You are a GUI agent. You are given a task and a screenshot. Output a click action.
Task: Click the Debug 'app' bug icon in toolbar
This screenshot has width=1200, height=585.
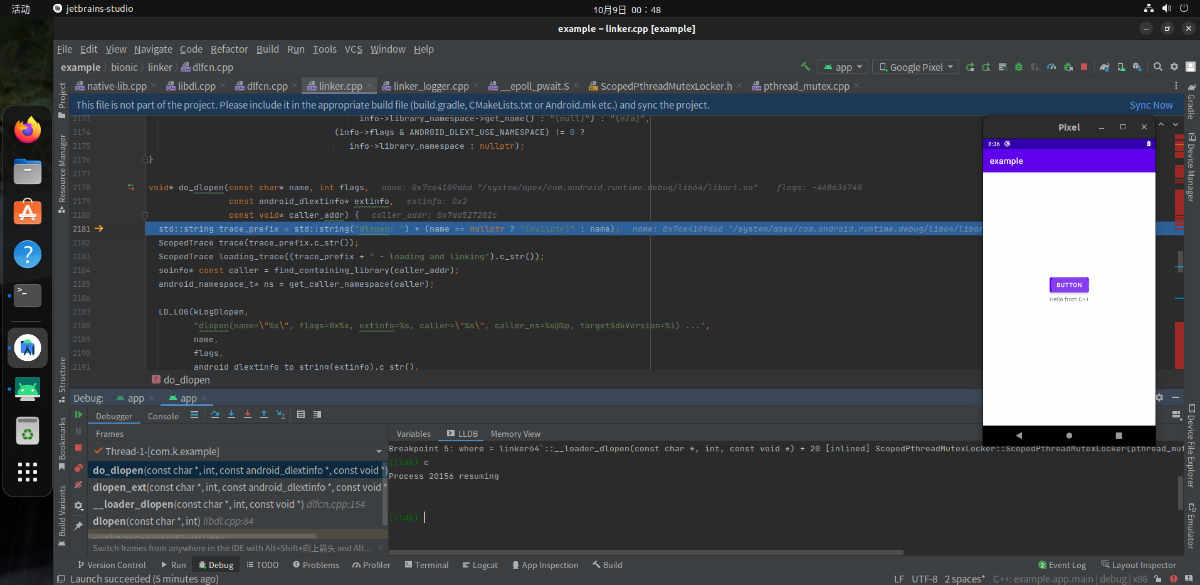1019,67
